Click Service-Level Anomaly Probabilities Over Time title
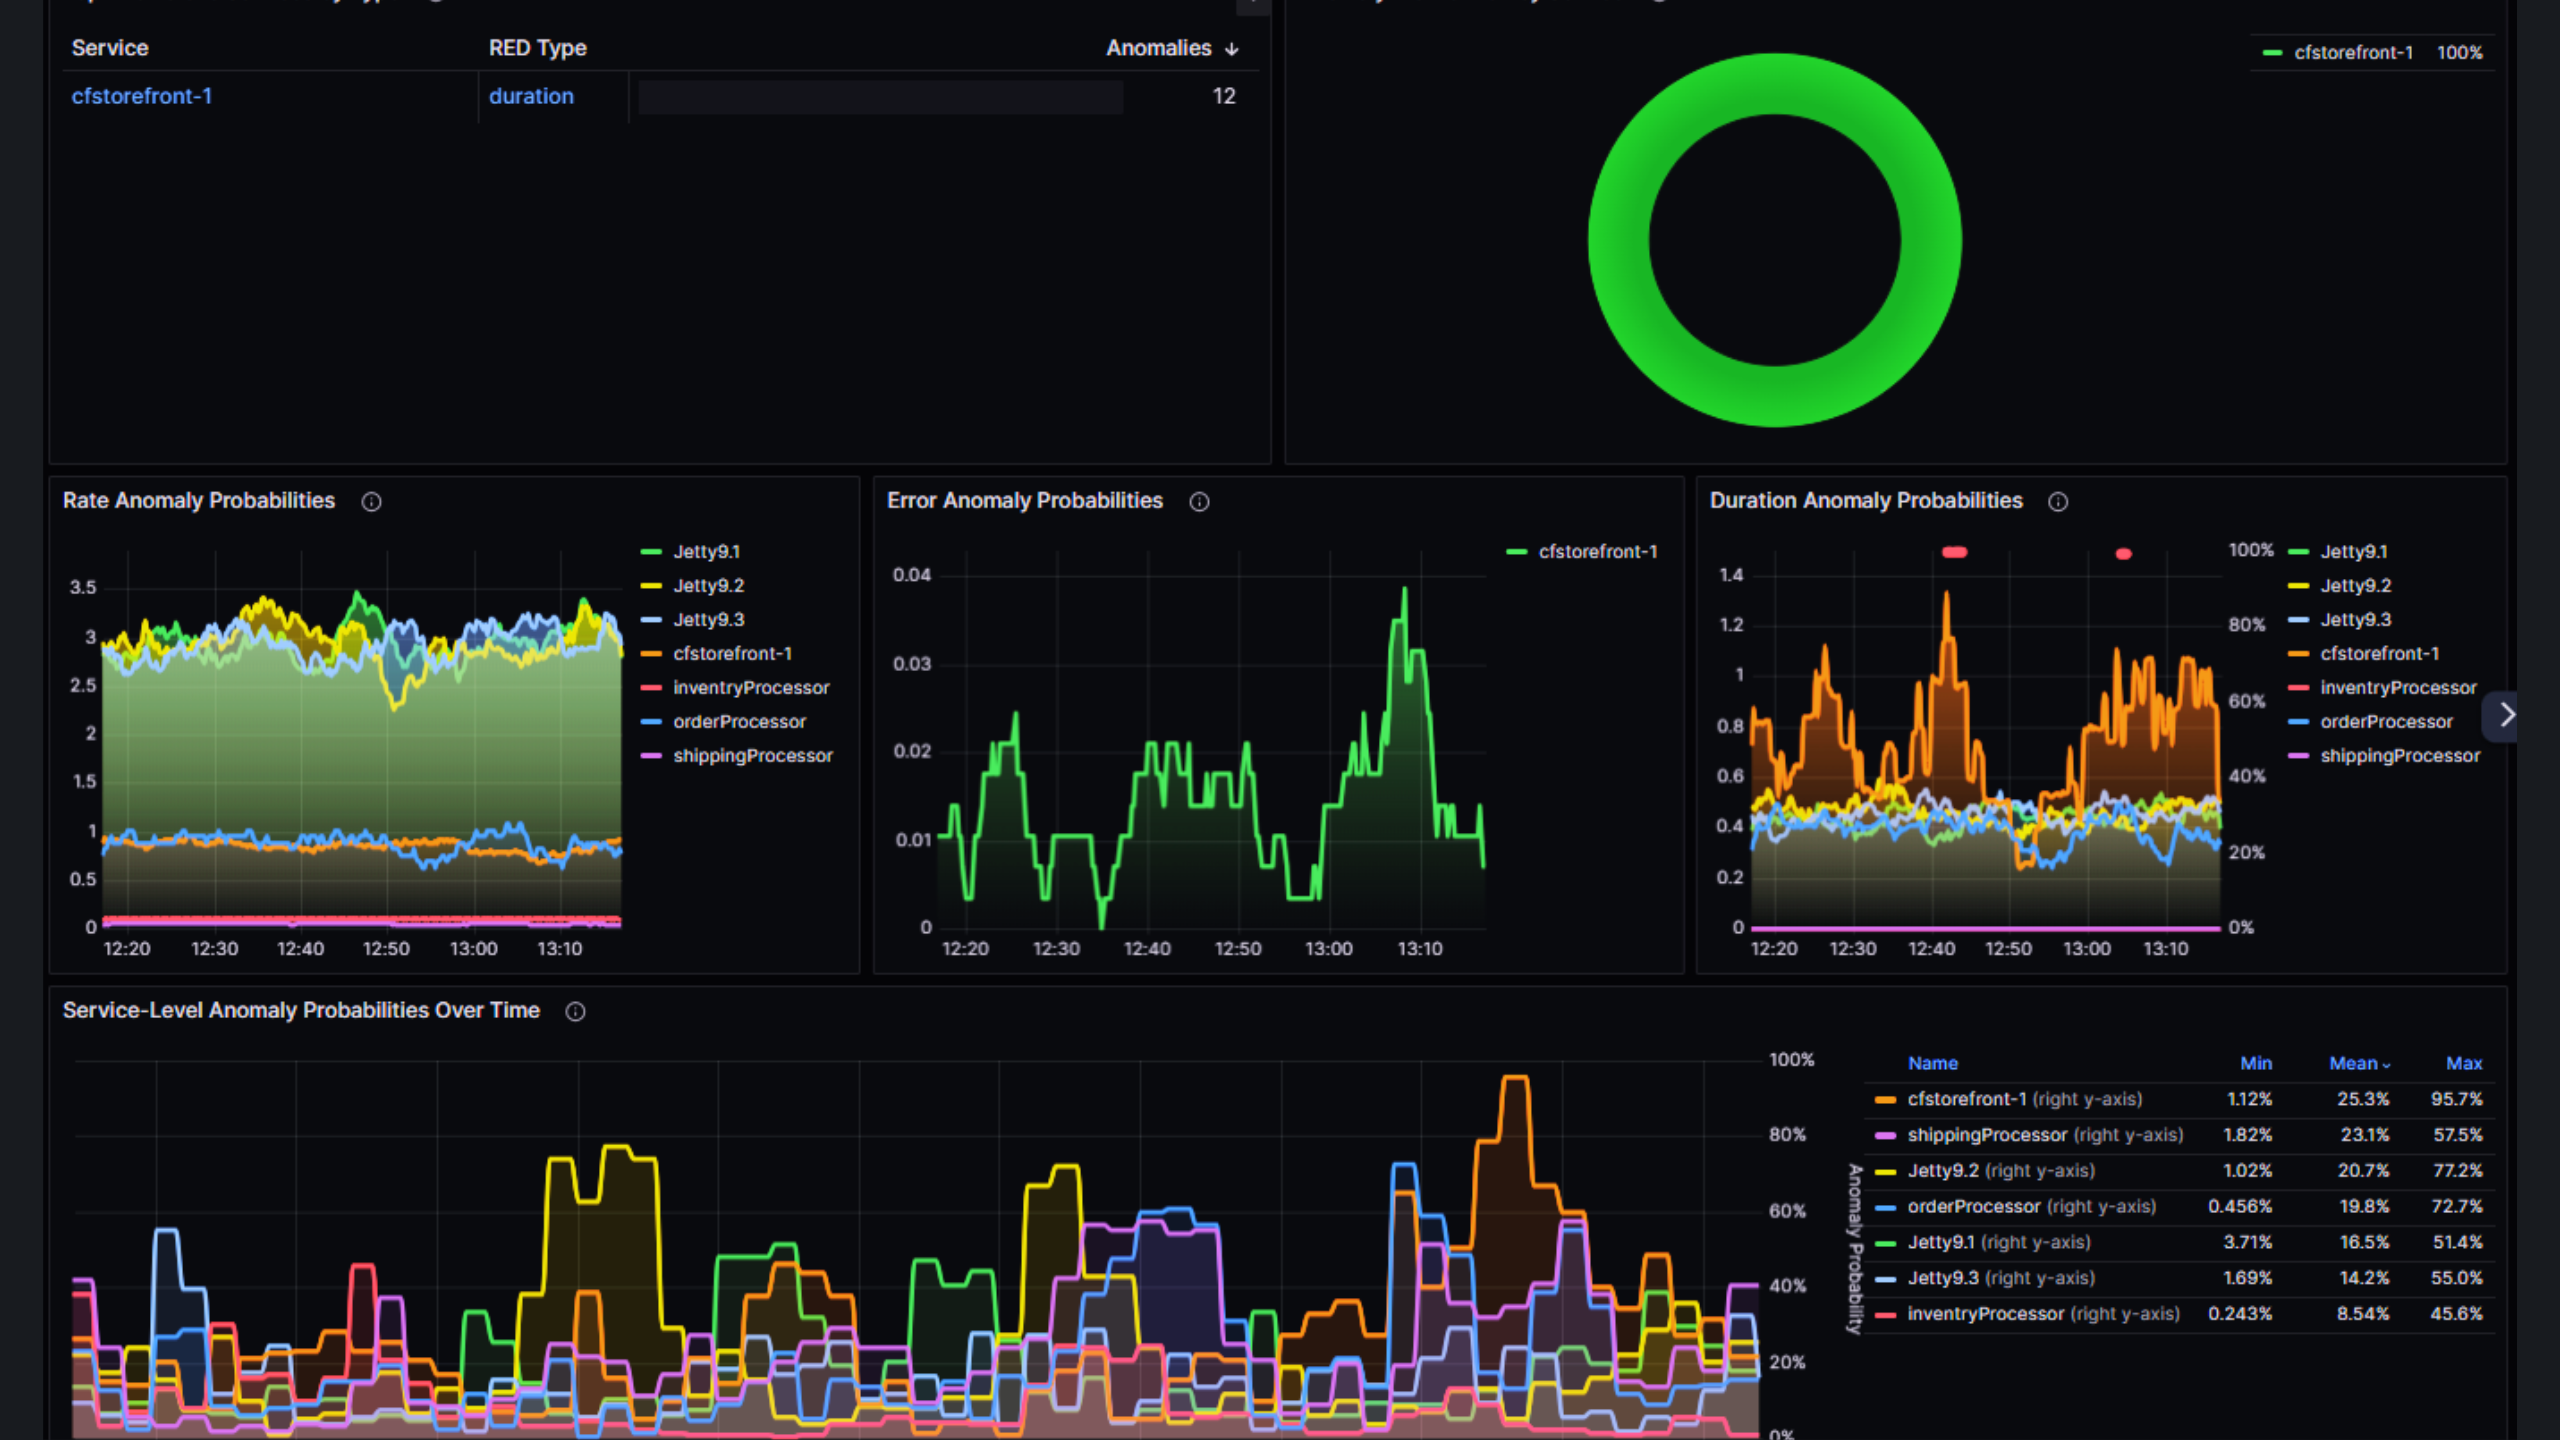Viewport: 2560px width, 1440px height. (301, 1011)
